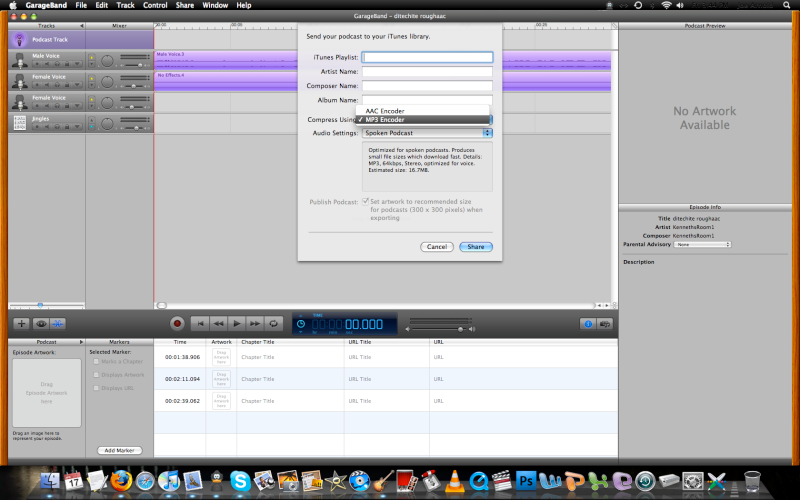800x500 pixels.
Task: Click the Male Voice track instrument icon
Action: [20, 61]
